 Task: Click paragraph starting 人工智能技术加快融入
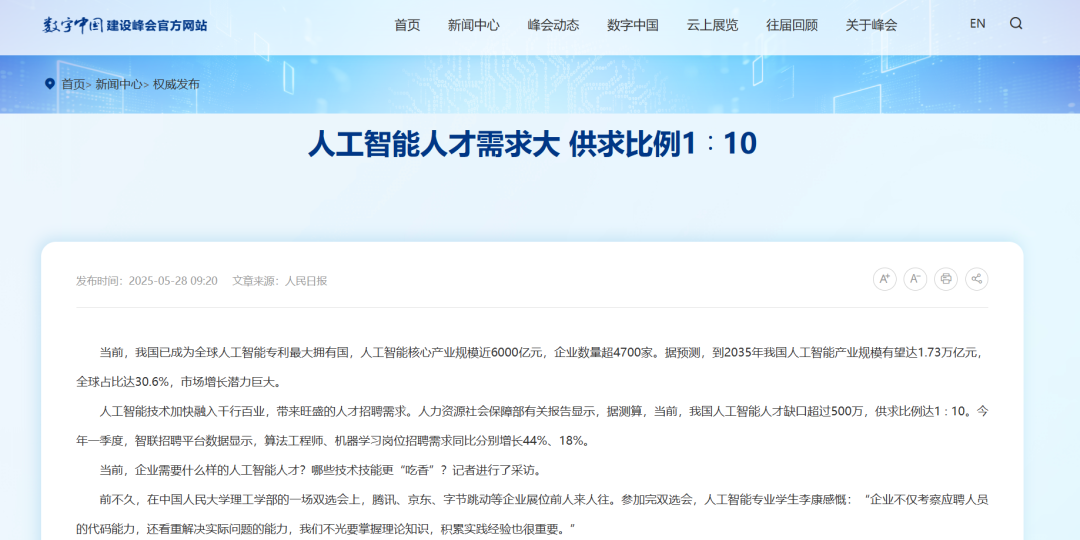coord(532,426)
